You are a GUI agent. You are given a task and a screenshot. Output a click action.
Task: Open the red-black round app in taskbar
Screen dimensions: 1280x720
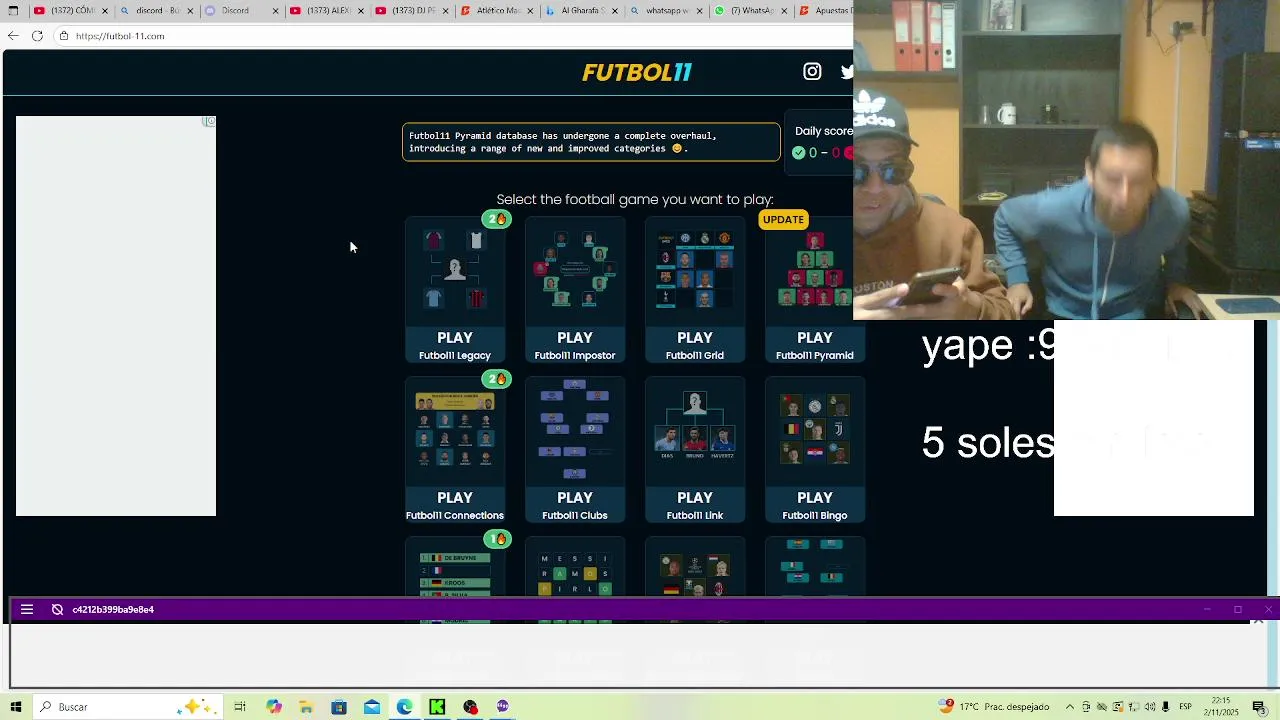pos(470,707)
